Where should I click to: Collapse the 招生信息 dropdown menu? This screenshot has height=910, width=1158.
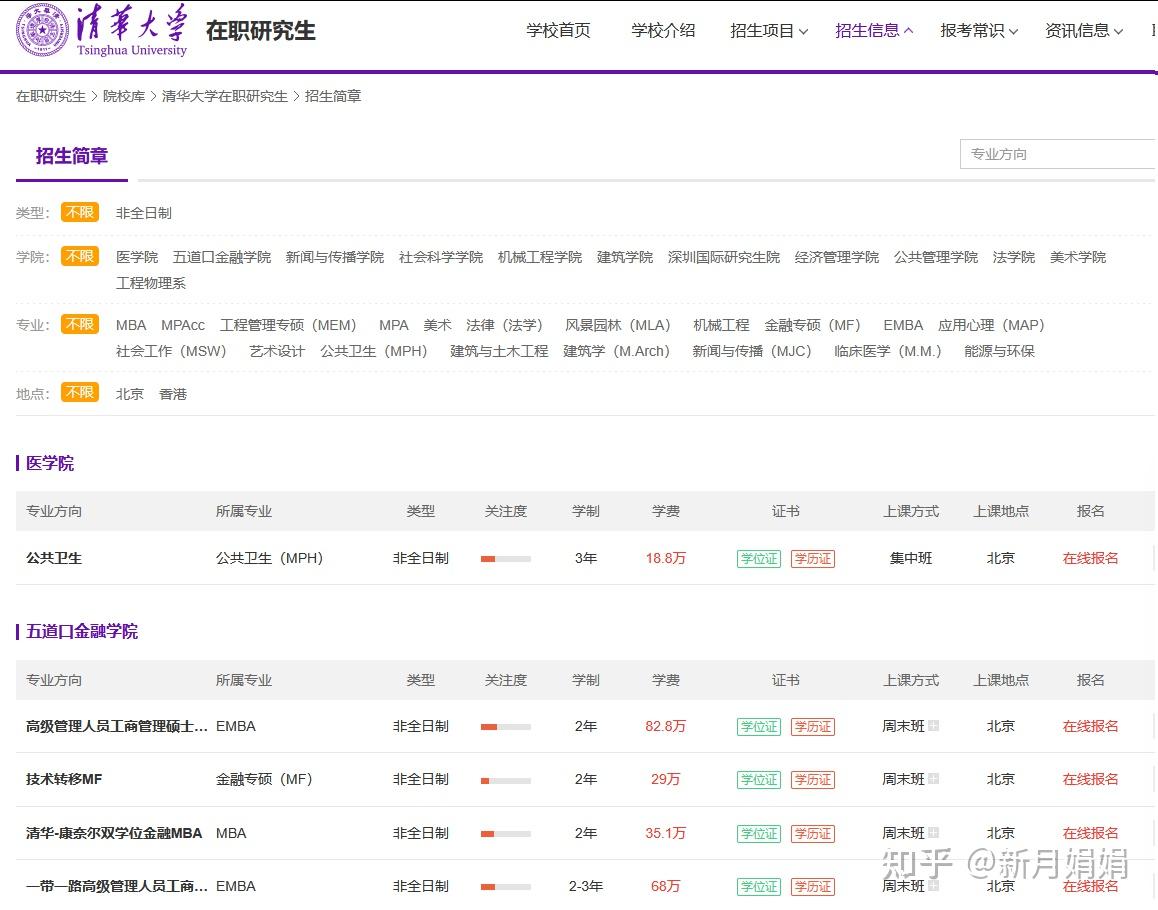tap(874, 30)
